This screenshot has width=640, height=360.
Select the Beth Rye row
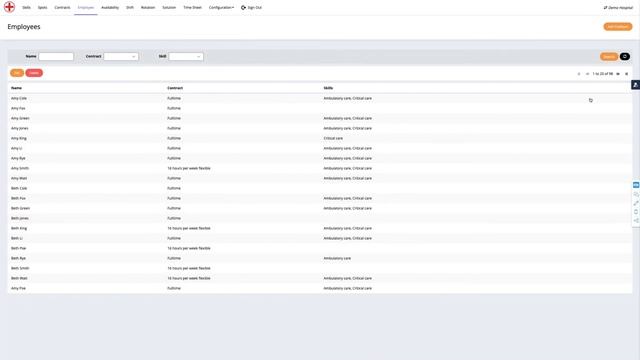pyautogui.click(x=320, y=258)
